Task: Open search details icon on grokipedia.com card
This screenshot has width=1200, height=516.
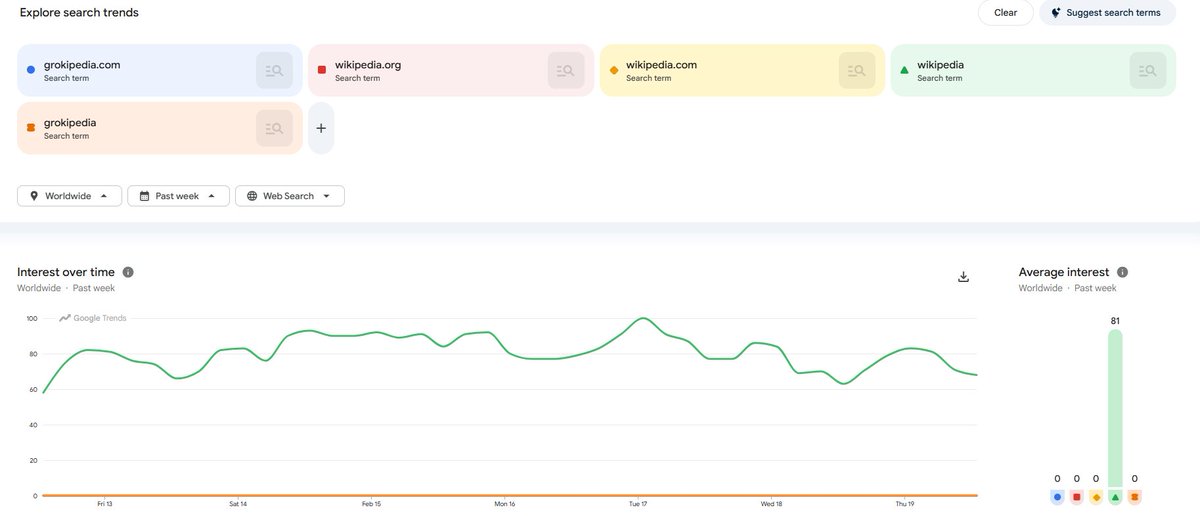Action: 274,71
